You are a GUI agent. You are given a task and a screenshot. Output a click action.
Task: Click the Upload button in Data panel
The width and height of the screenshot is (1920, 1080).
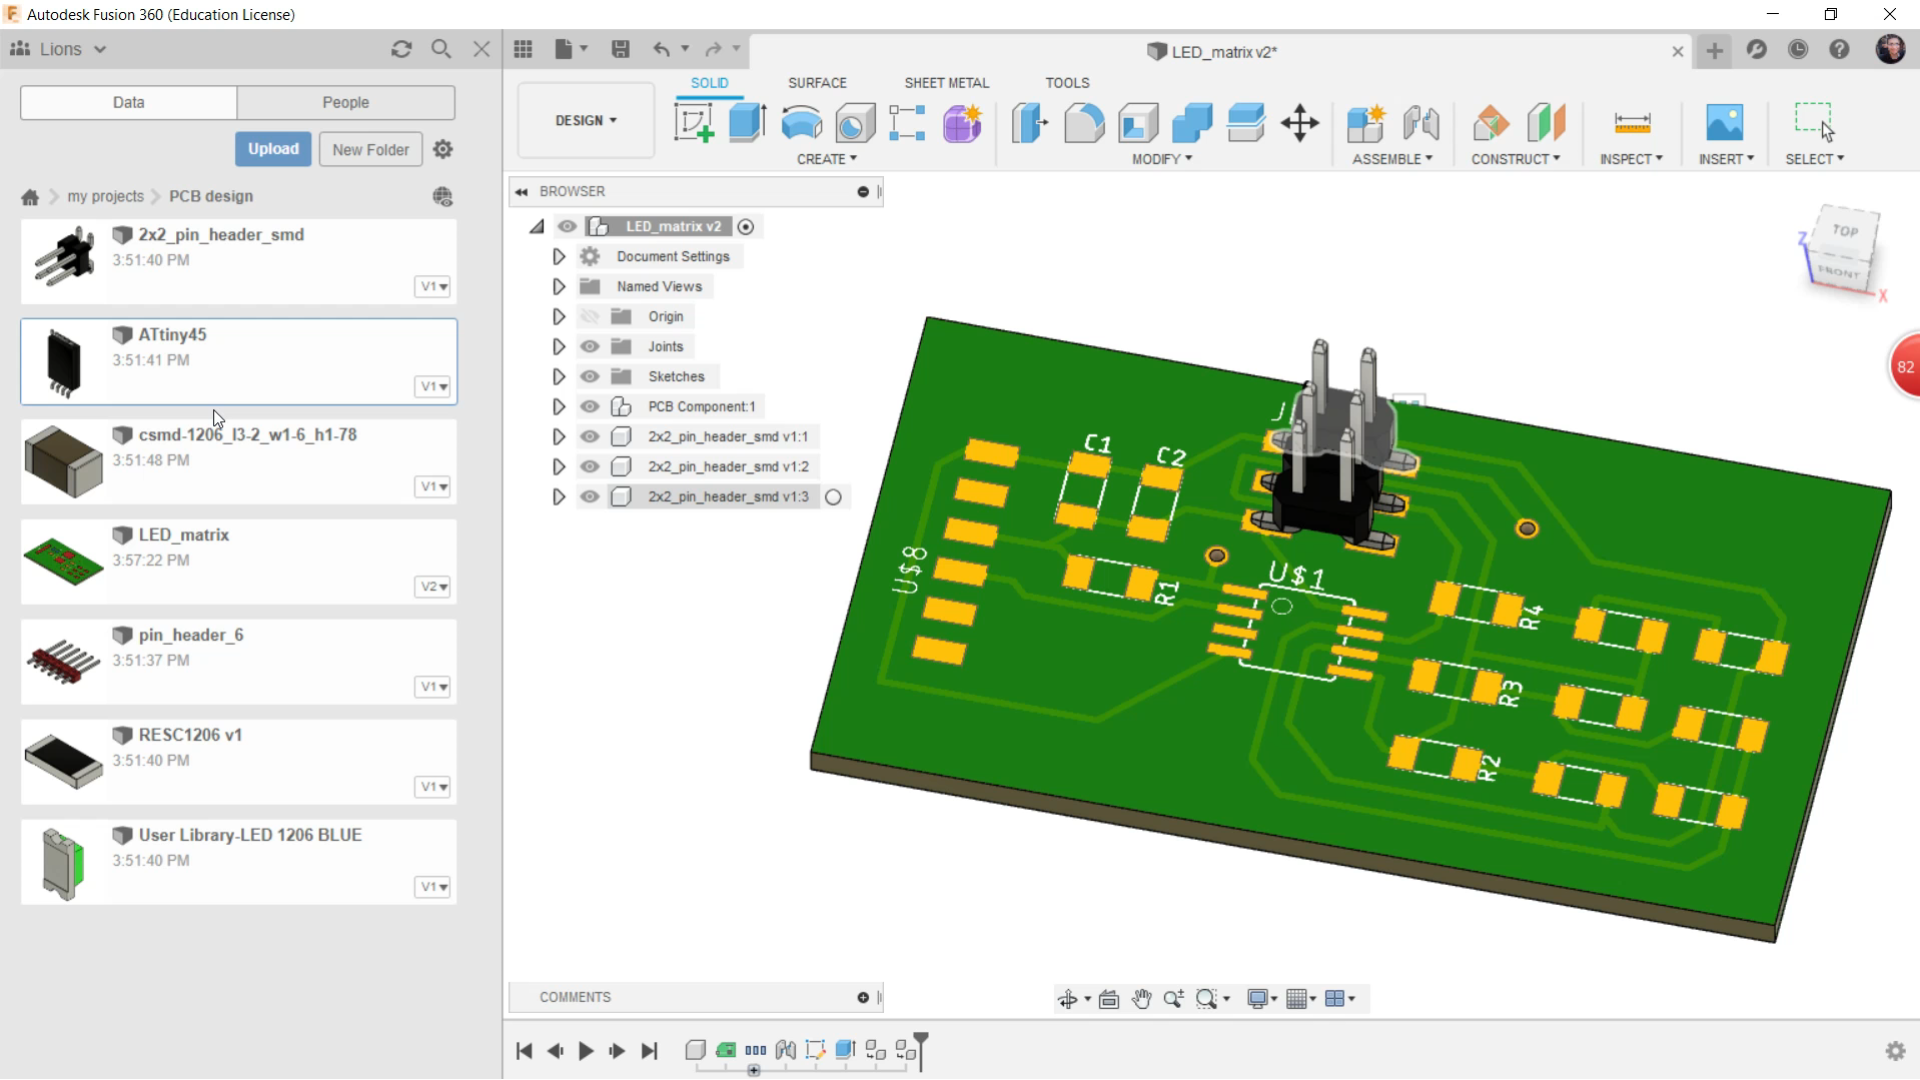pos(272,149)
